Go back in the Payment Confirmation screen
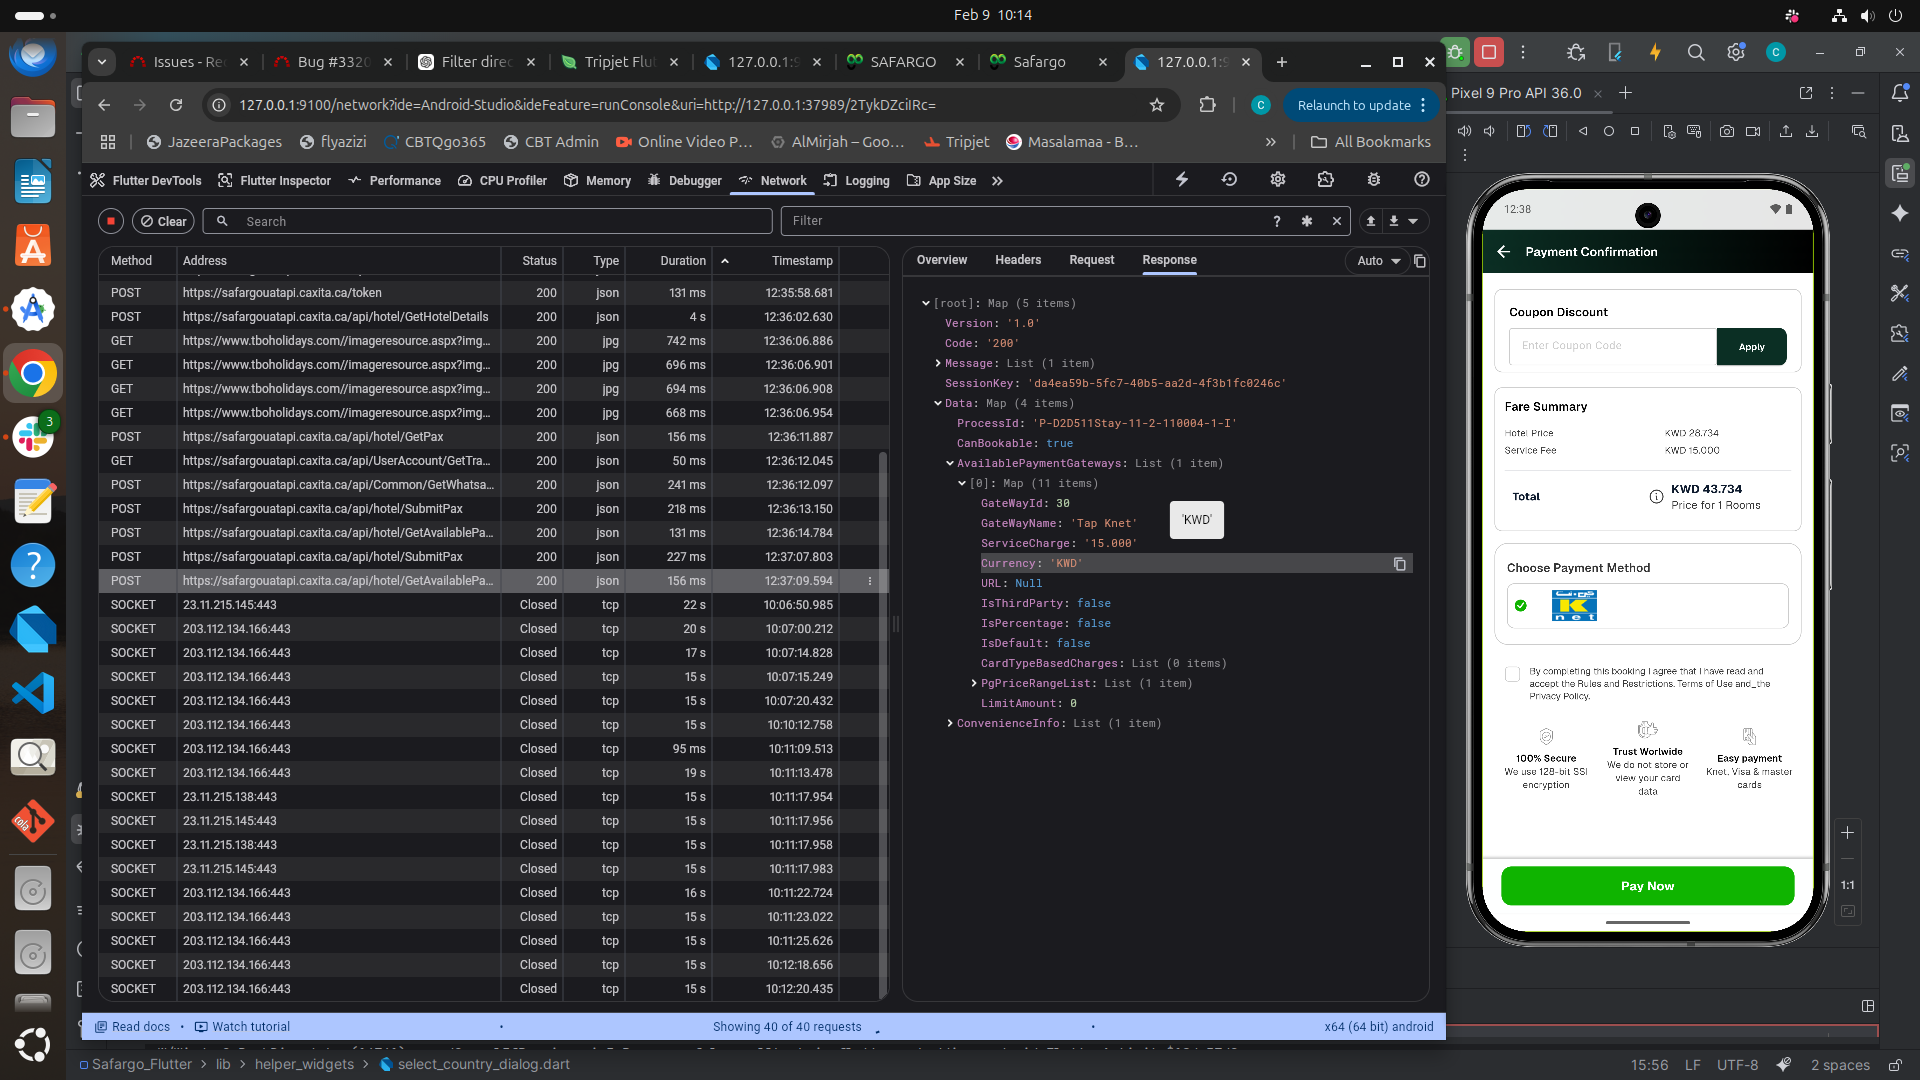 (1504, 252)
